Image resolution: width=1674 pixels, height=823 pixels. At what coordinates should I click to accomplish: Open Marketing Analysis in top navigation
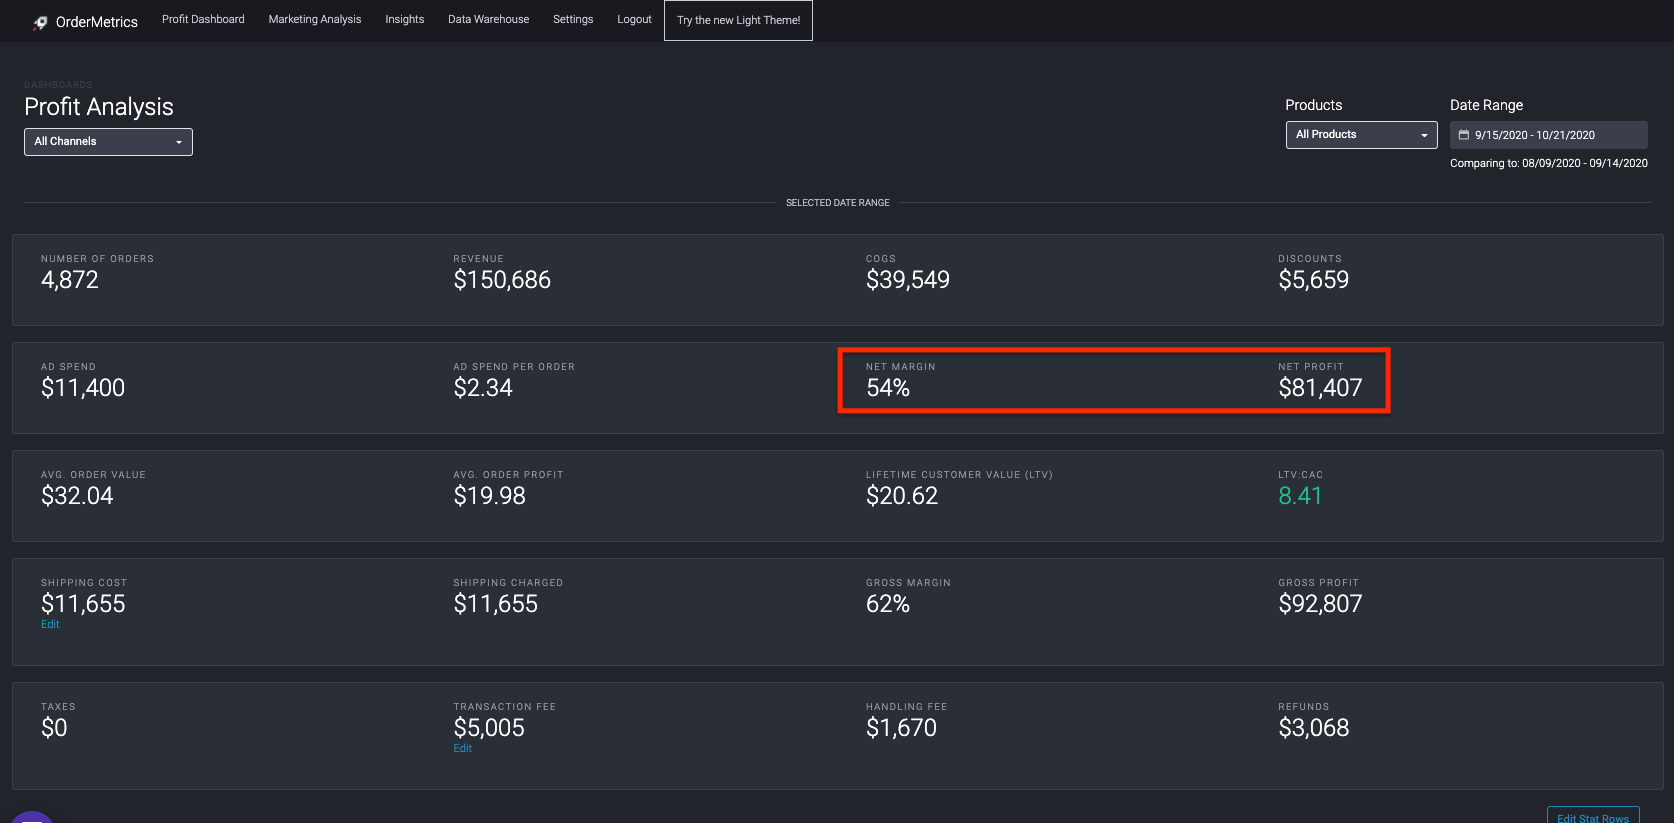315,20
